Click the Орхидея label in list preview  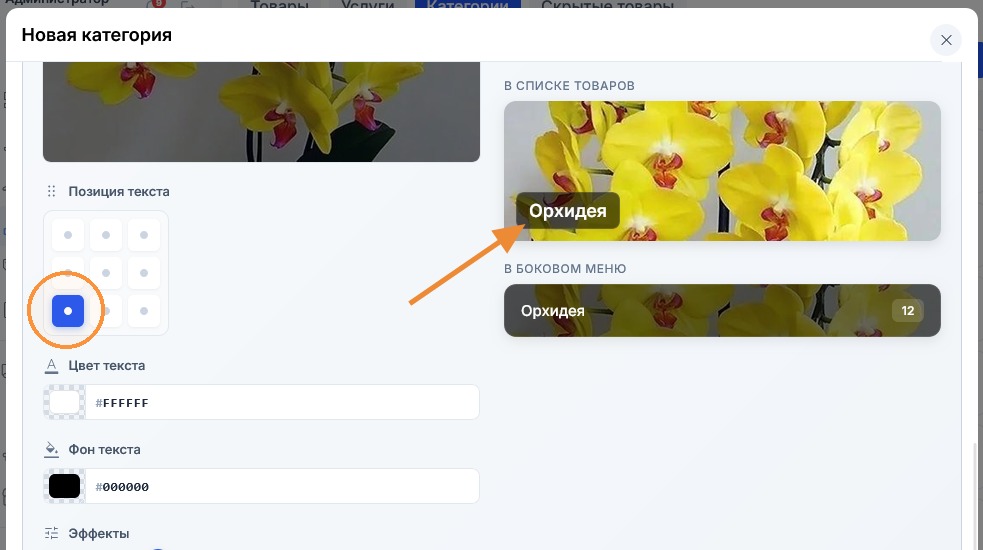point(568,211)
